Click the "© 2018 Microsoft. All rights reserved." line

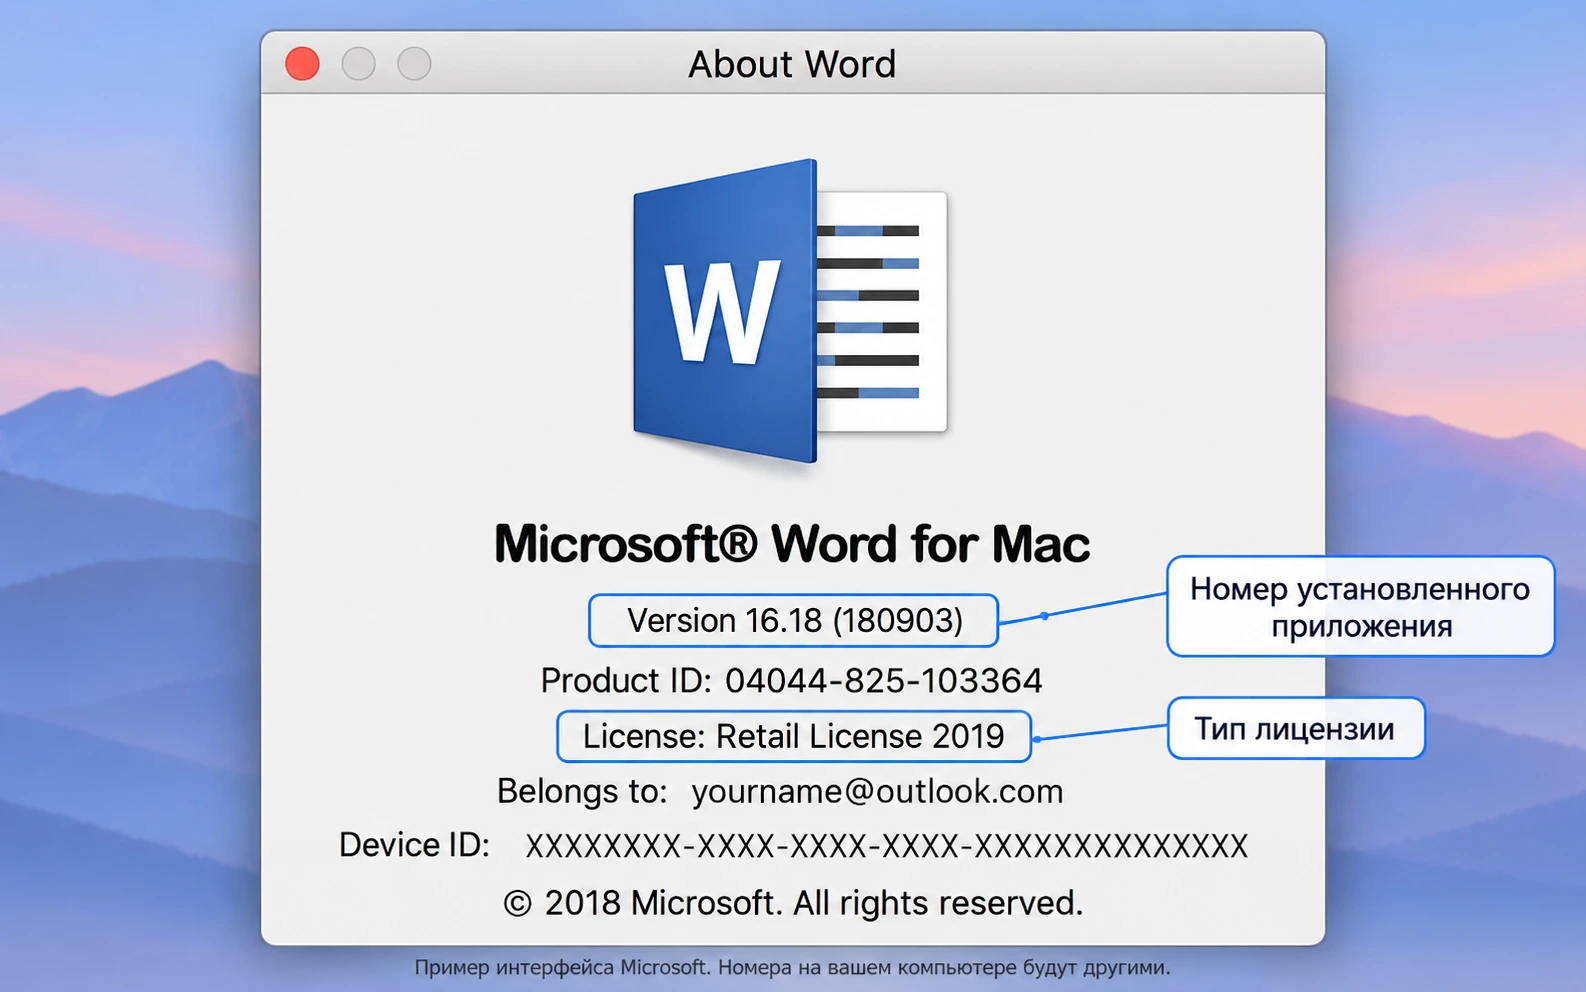(x=793, y=903)
